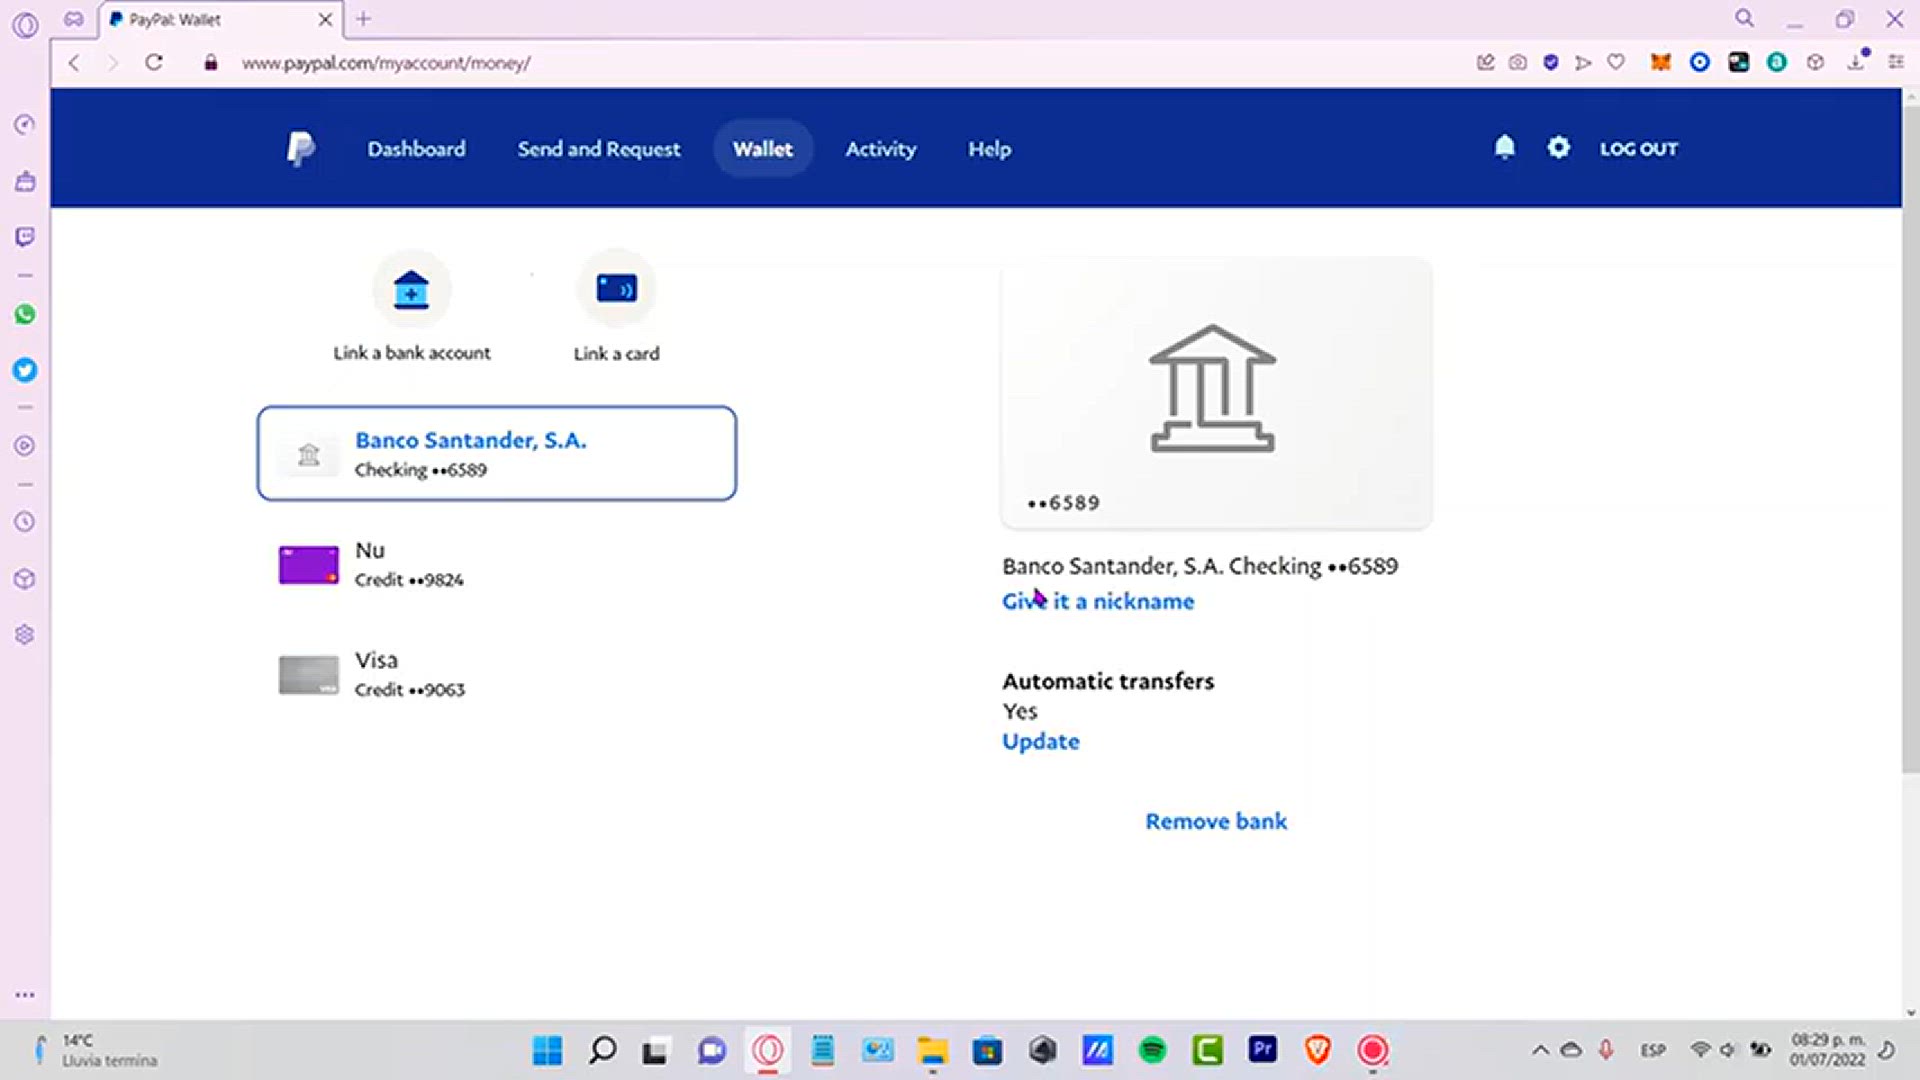Click Remove bank link
This screenshot has width=1920, height=1080.
click(1216, 821)
